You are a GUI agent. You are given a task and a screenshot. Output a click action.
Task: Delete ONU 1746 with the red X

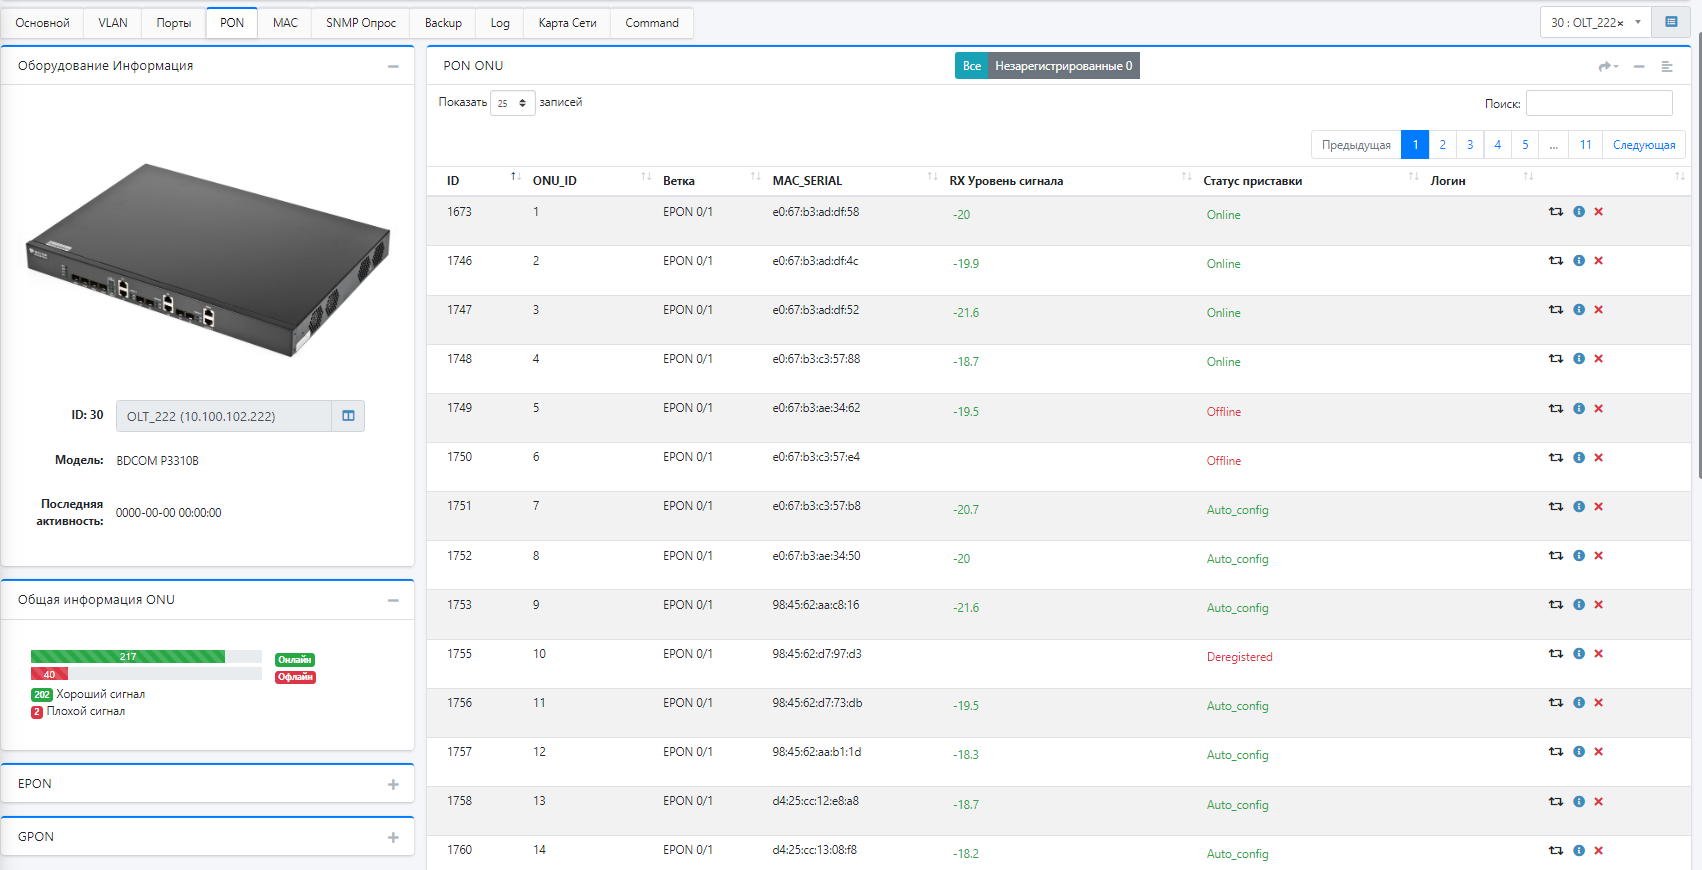tap(1598, 261)
